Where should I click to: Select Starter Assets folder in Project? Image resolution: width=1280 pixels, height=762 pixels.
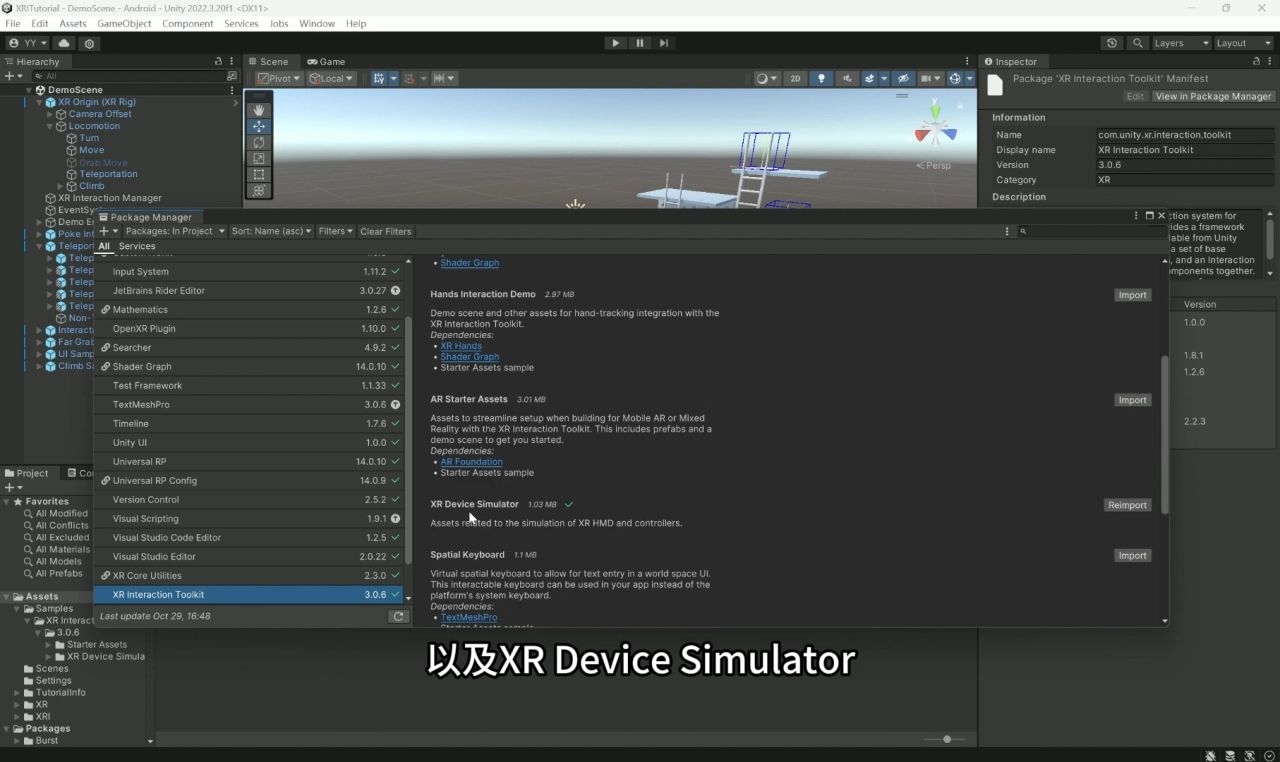pos(97,645)
